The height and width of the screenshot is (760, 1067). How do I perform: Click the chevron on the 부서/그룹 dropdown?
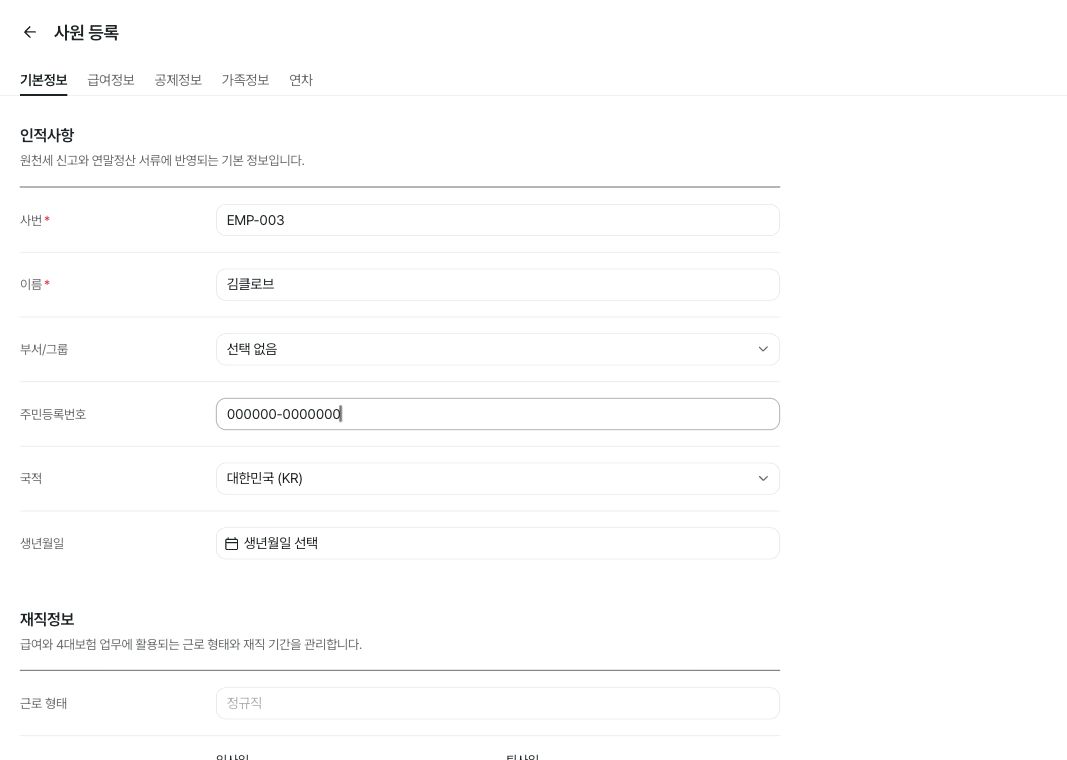(x=763, y=349)
